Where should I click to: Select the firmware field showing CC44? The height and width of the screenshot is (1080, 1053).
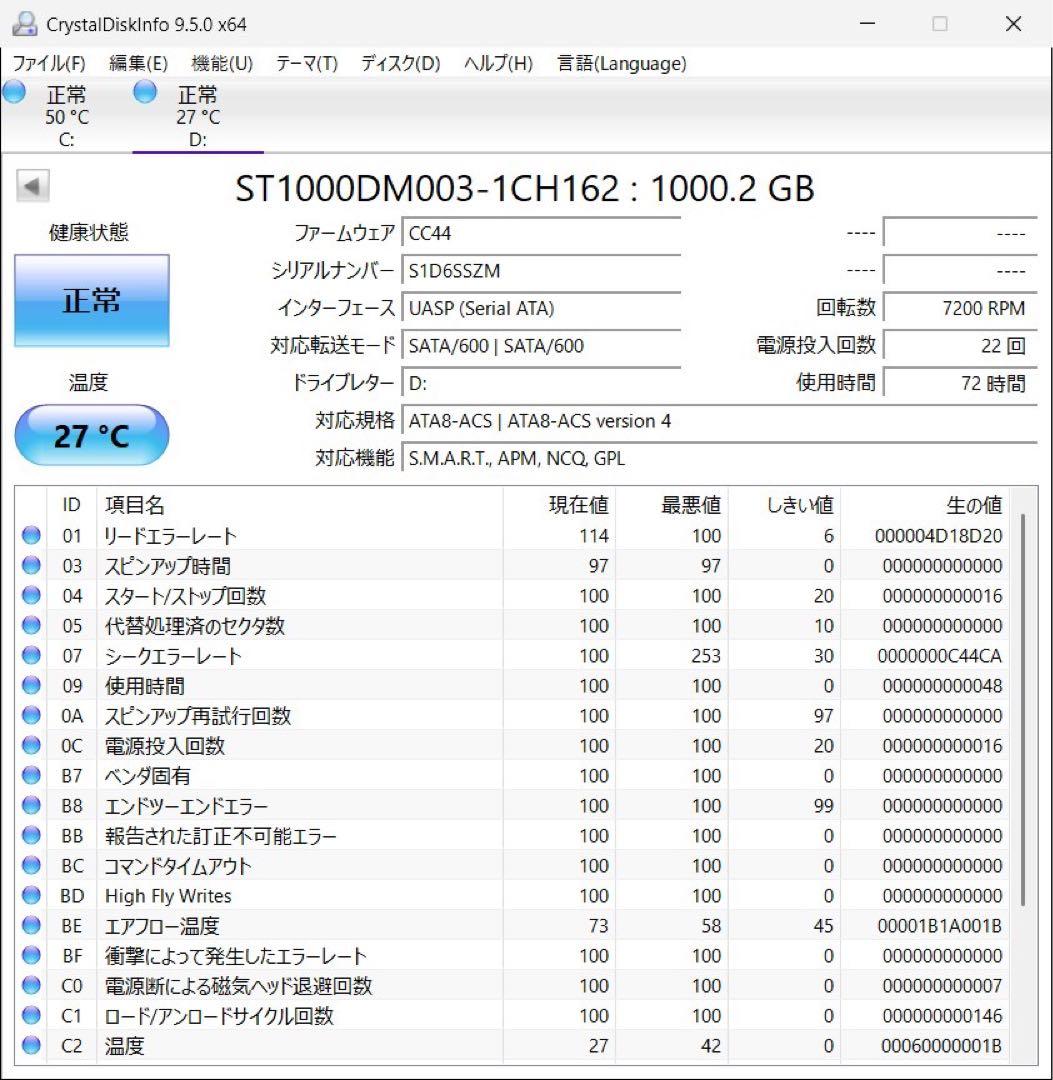pyautogui.click(x=540, y=232)
